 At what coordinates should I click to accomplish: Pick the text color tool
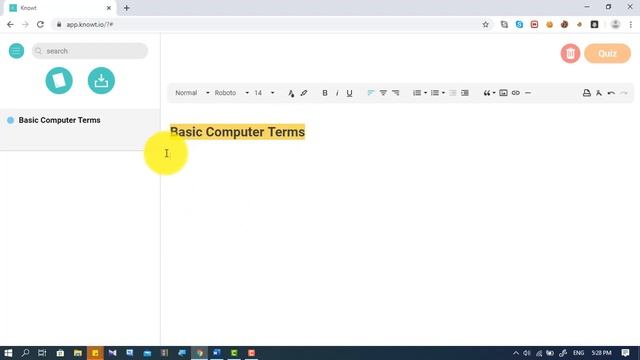pos(291,93)
